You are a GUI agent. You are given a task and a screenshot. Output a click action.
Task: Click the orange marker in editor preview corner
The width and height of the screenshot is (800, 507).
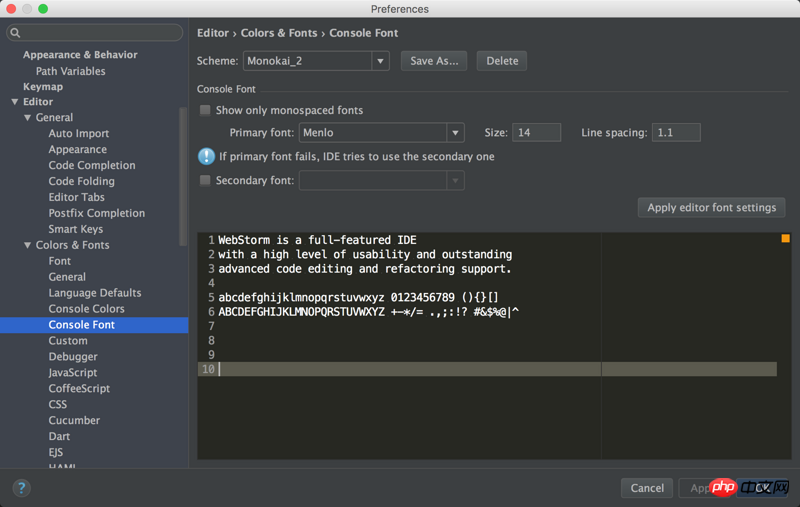tap(785, 239)
